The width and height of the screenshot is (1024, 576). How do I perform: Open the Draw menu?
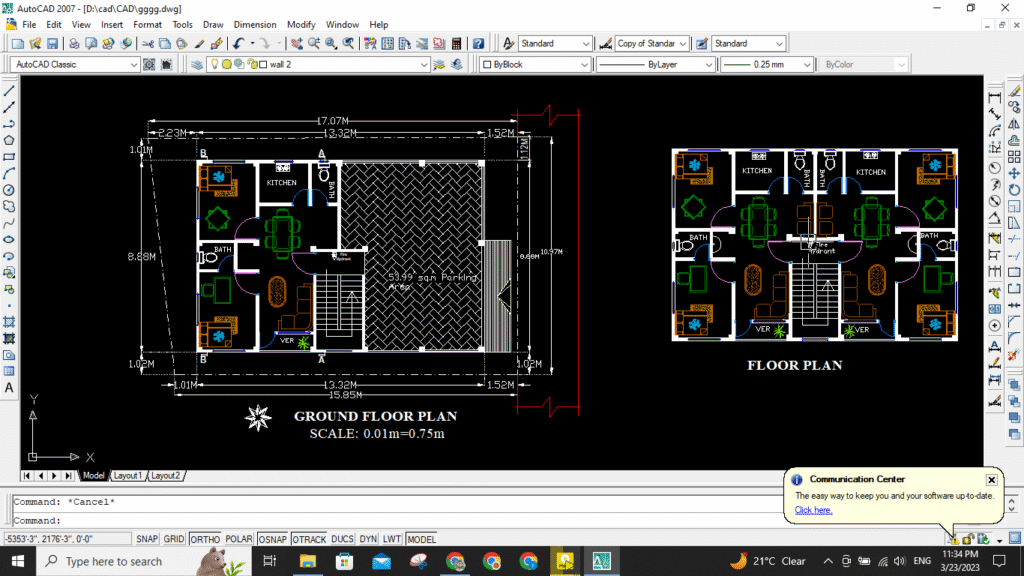coord(213,25)
